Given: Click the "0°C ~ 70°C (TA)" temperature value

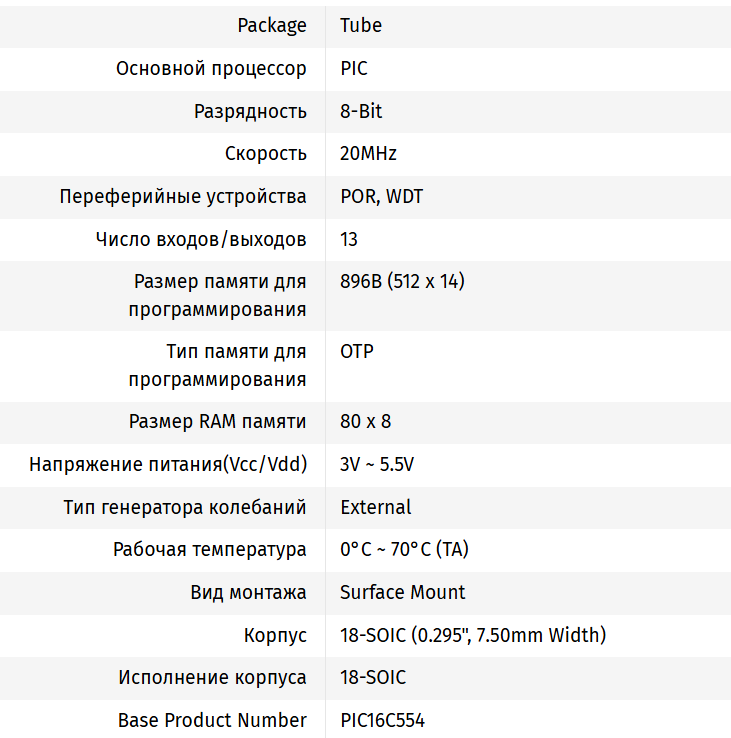Looking at the screenshot, I should pos(404,550).
